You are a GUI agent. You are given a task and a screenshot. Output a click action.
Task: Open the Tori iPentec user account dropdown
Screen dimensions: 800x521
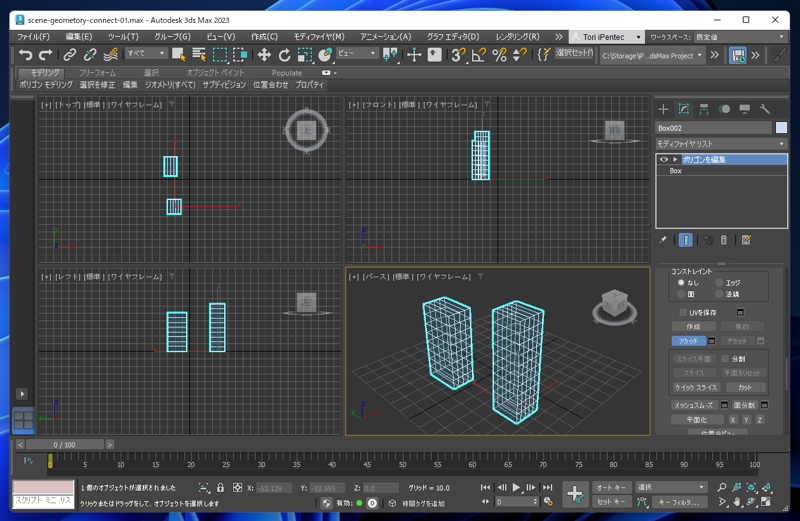click(606, 37)
